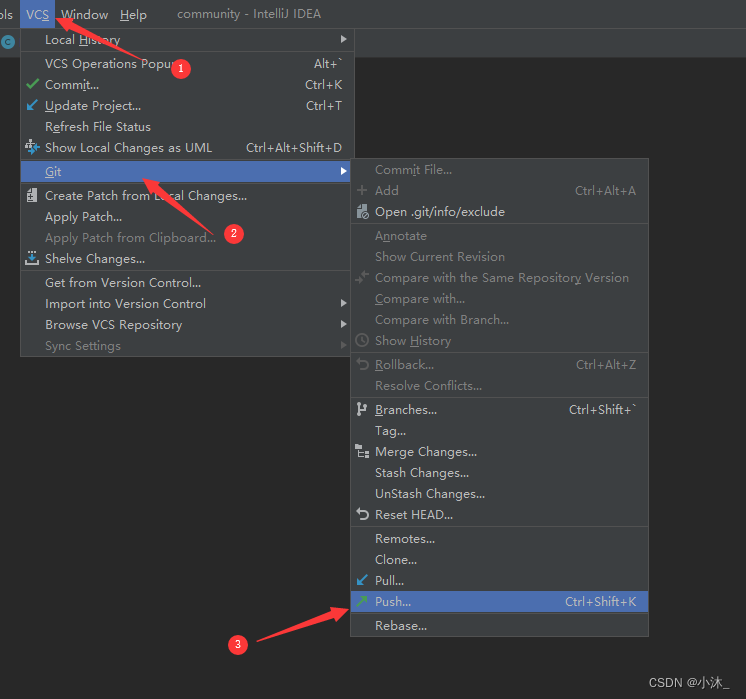Select the Git menu entry
Image resolution: width=746 pixels, height=699 pixels.
click(186, 171)
